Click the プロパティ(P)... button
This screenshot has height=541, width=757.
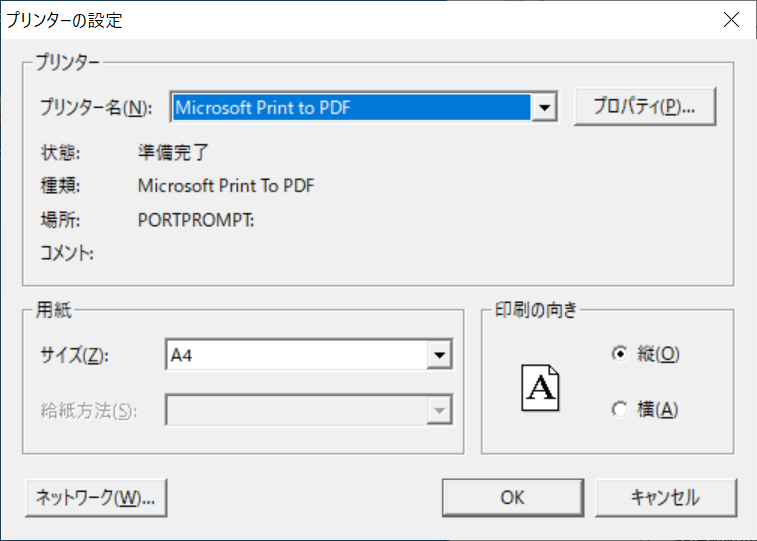click(645, 107)
